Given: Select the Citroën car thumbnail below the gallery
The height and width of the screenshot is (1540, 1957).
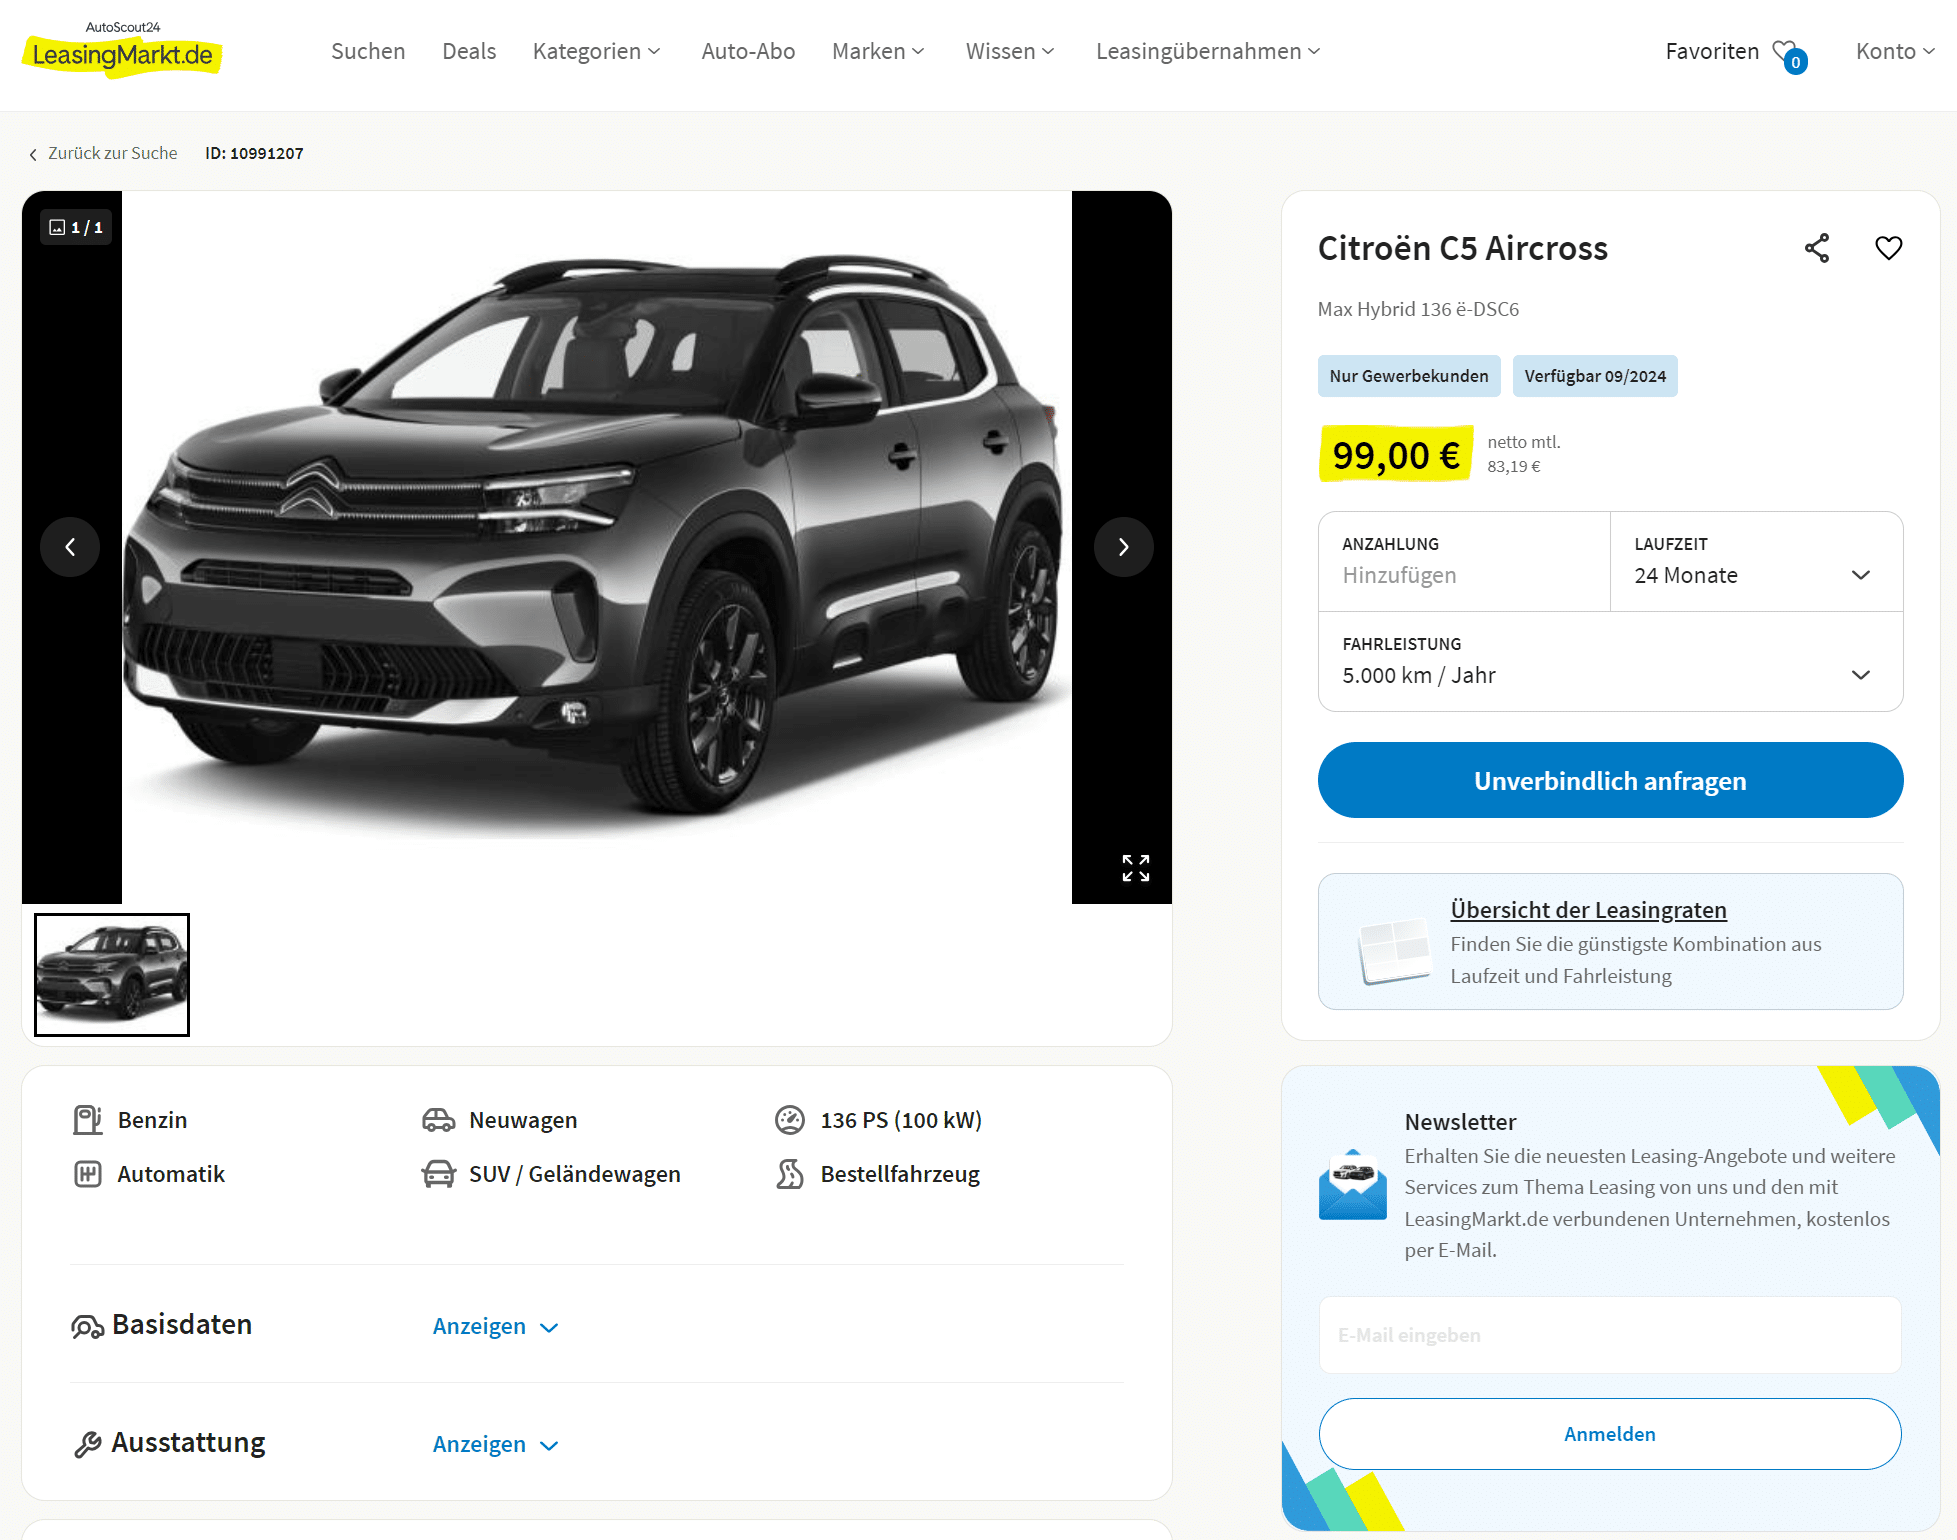Looking at the screenshot, I should [112, 974].
